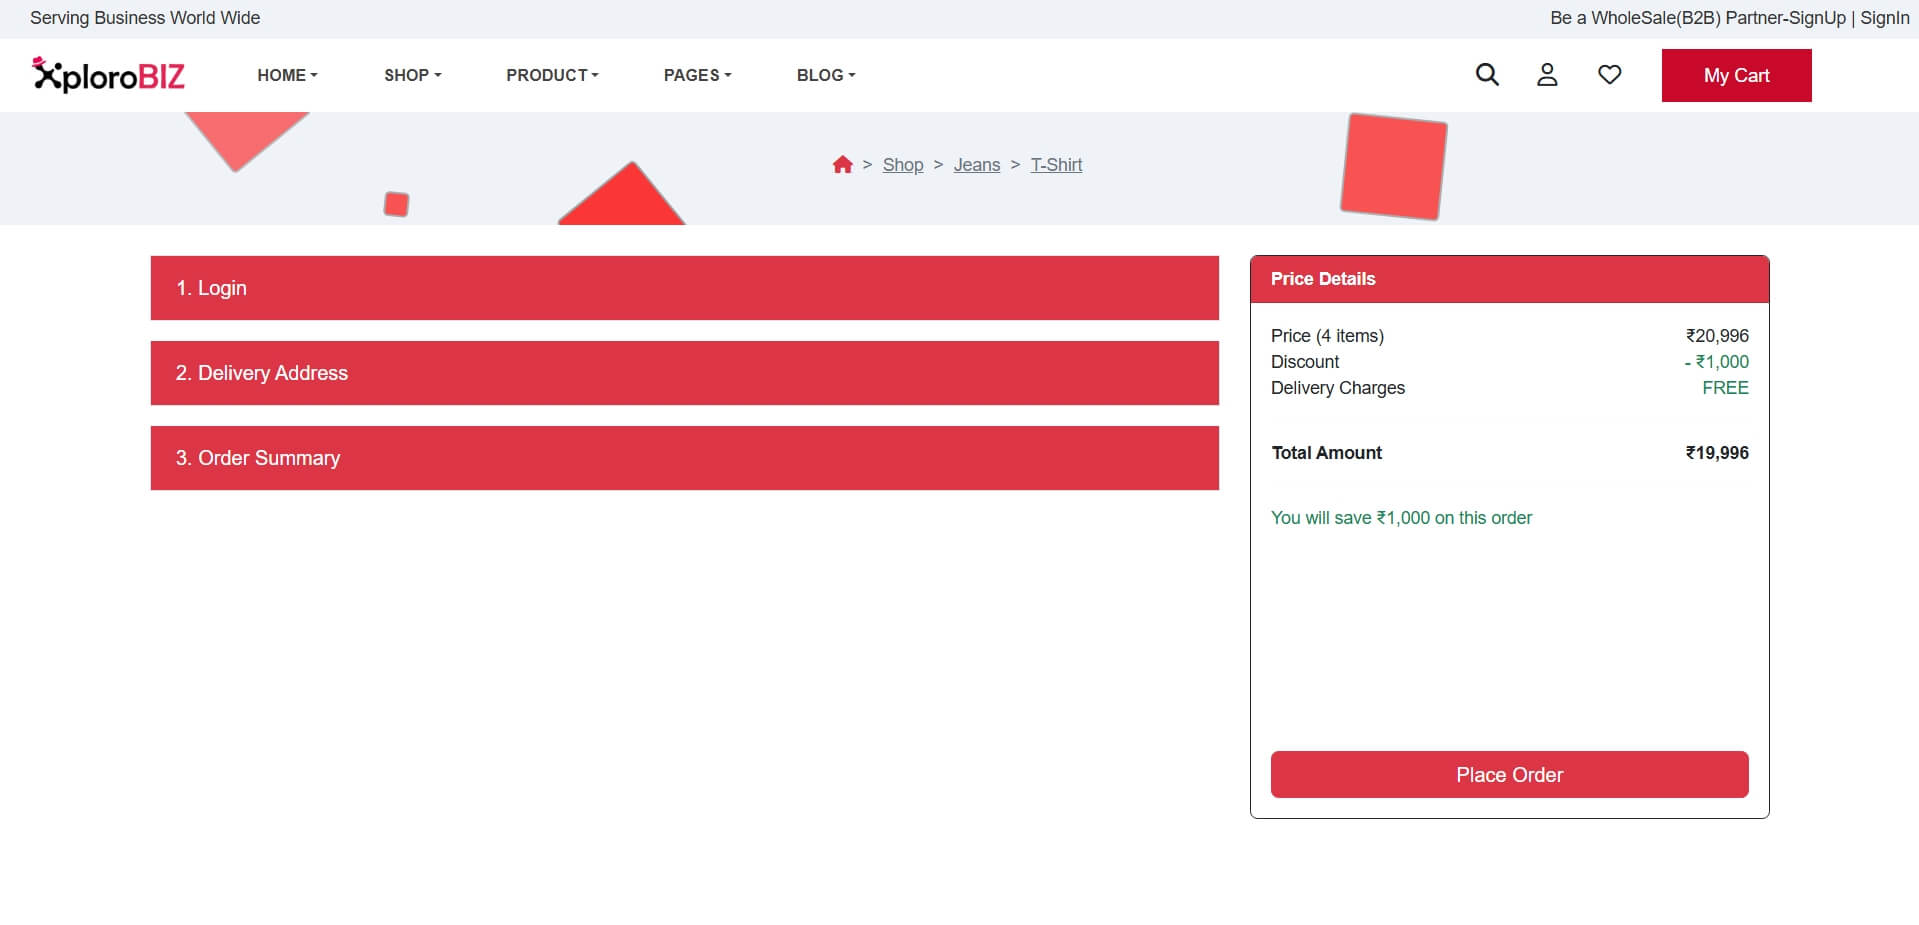Open the BLOG dropdown menu
This screenshot has height=925, width=1919.
[x=825, y=75]
